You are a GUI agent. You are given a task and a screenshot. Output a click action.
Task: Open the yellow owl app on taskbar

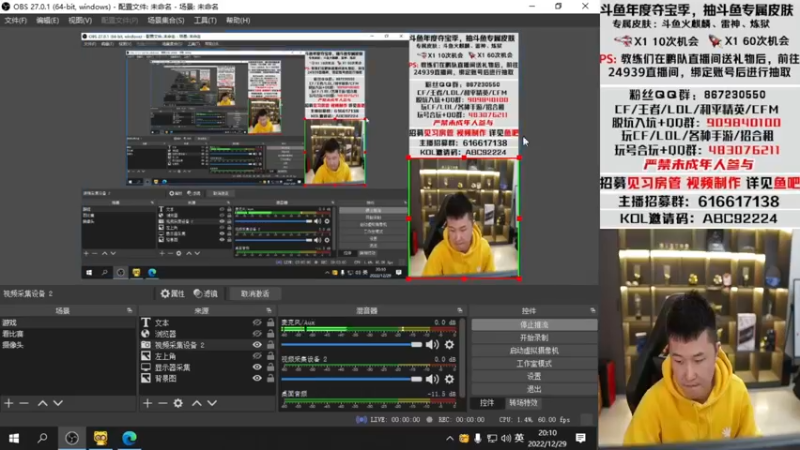[x=101, y=438]
